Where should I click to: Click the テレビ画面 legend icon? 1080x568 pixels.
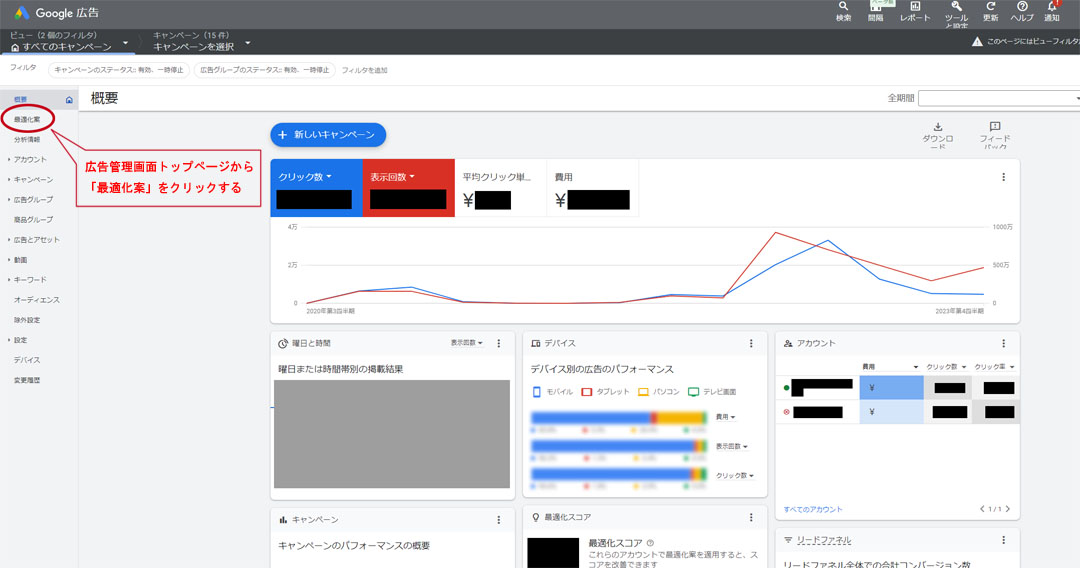pos(694,392)
